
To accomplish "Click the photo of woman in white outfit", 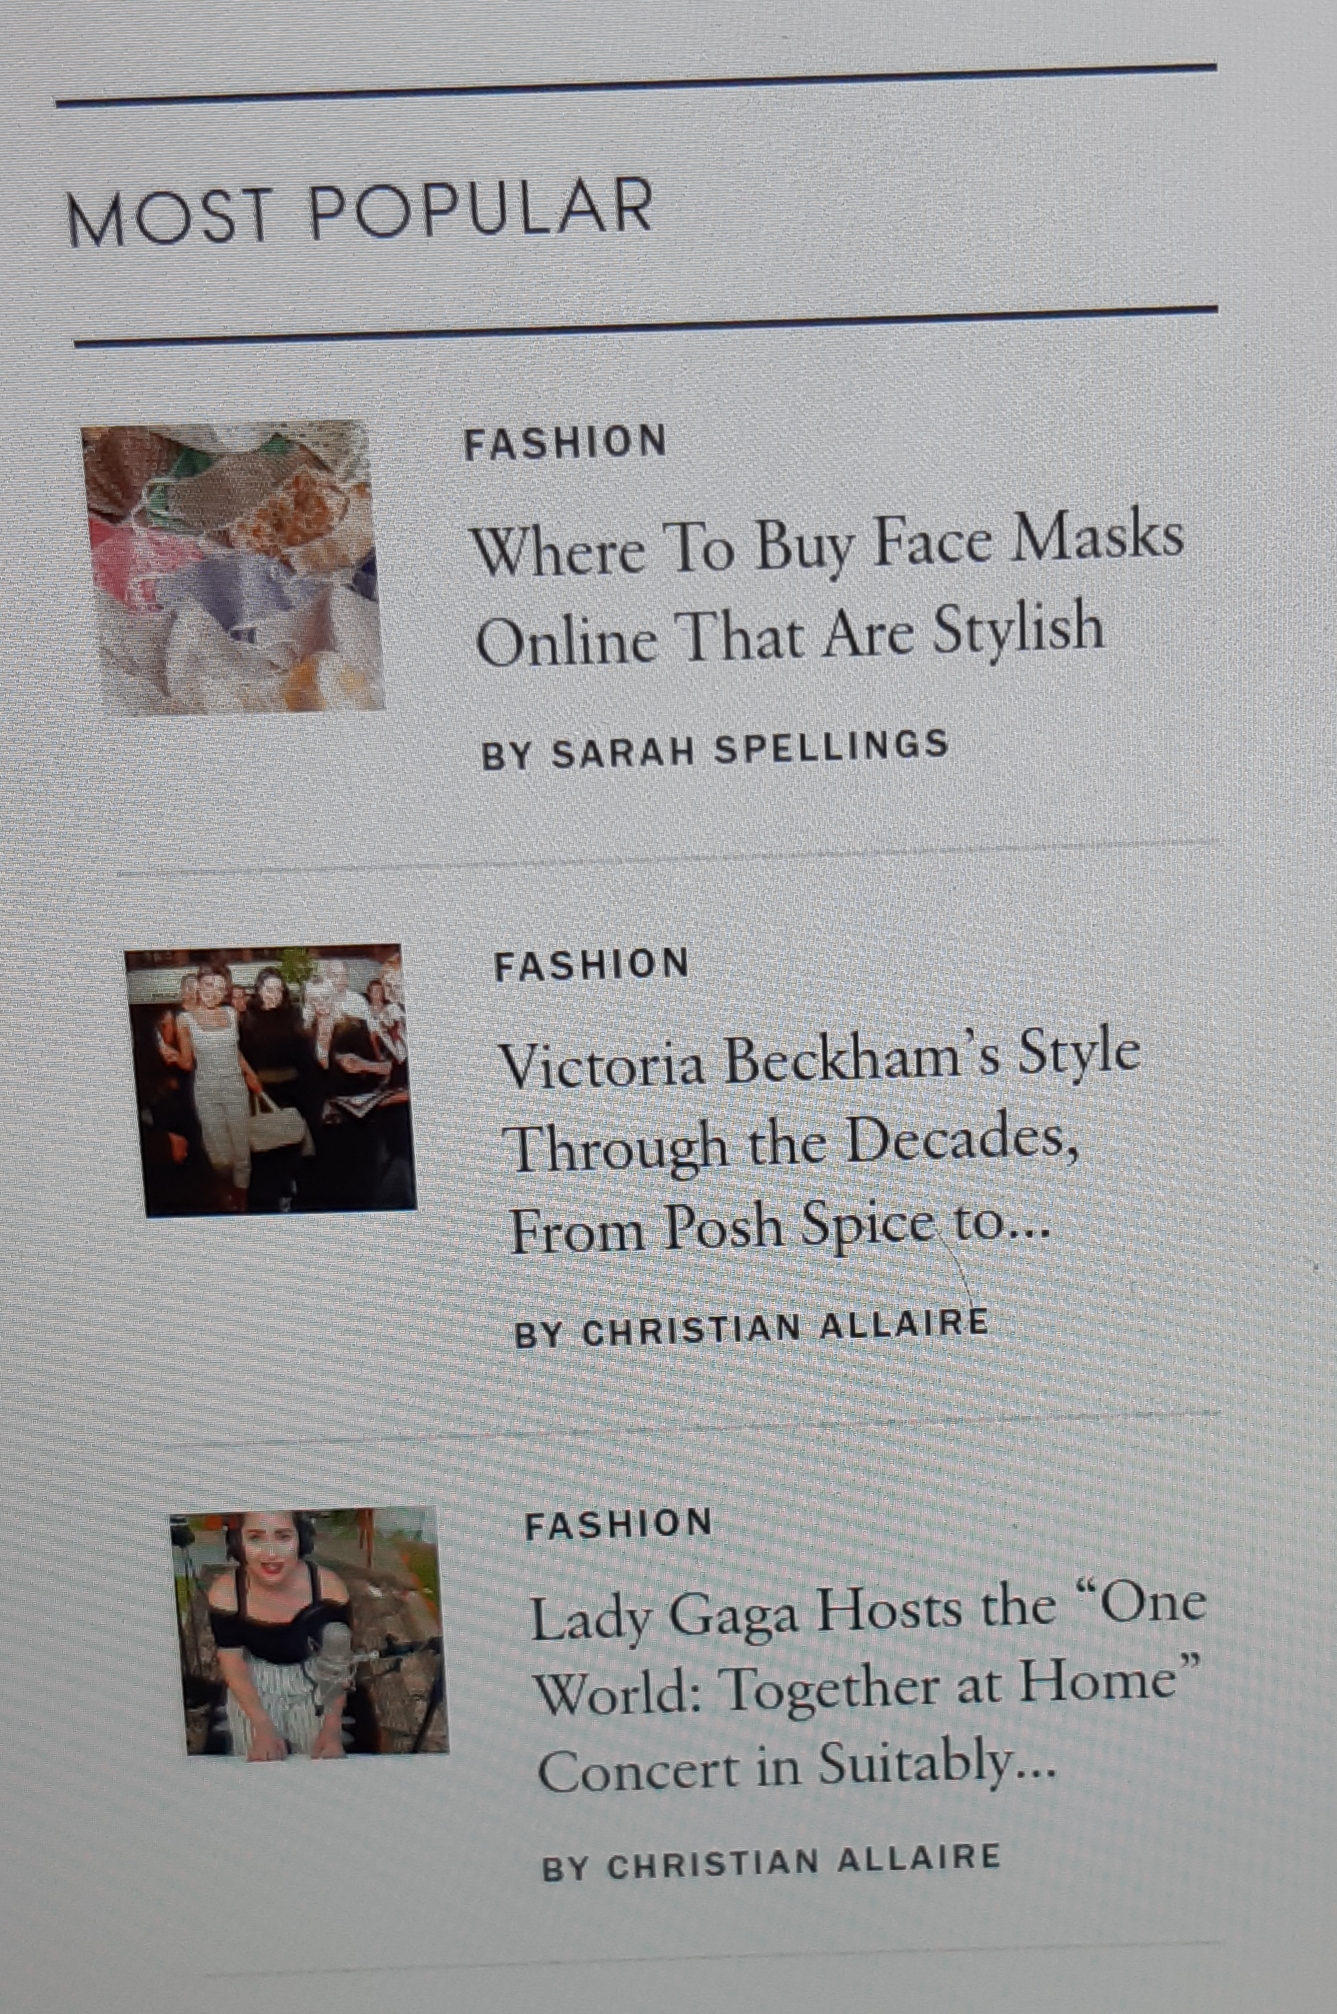I will tap(270, 1080).
